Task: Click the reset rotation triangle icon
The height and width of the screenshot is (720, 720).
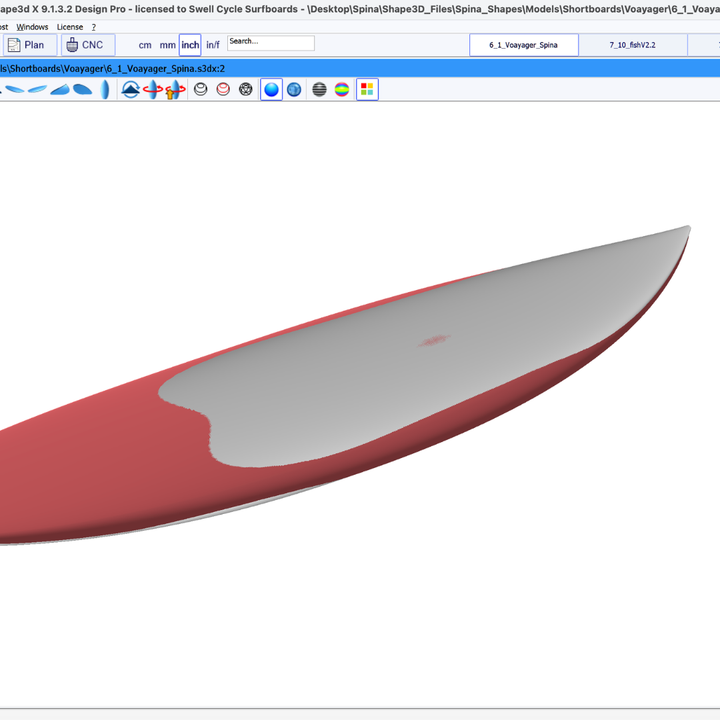Action: coord(130,89)
